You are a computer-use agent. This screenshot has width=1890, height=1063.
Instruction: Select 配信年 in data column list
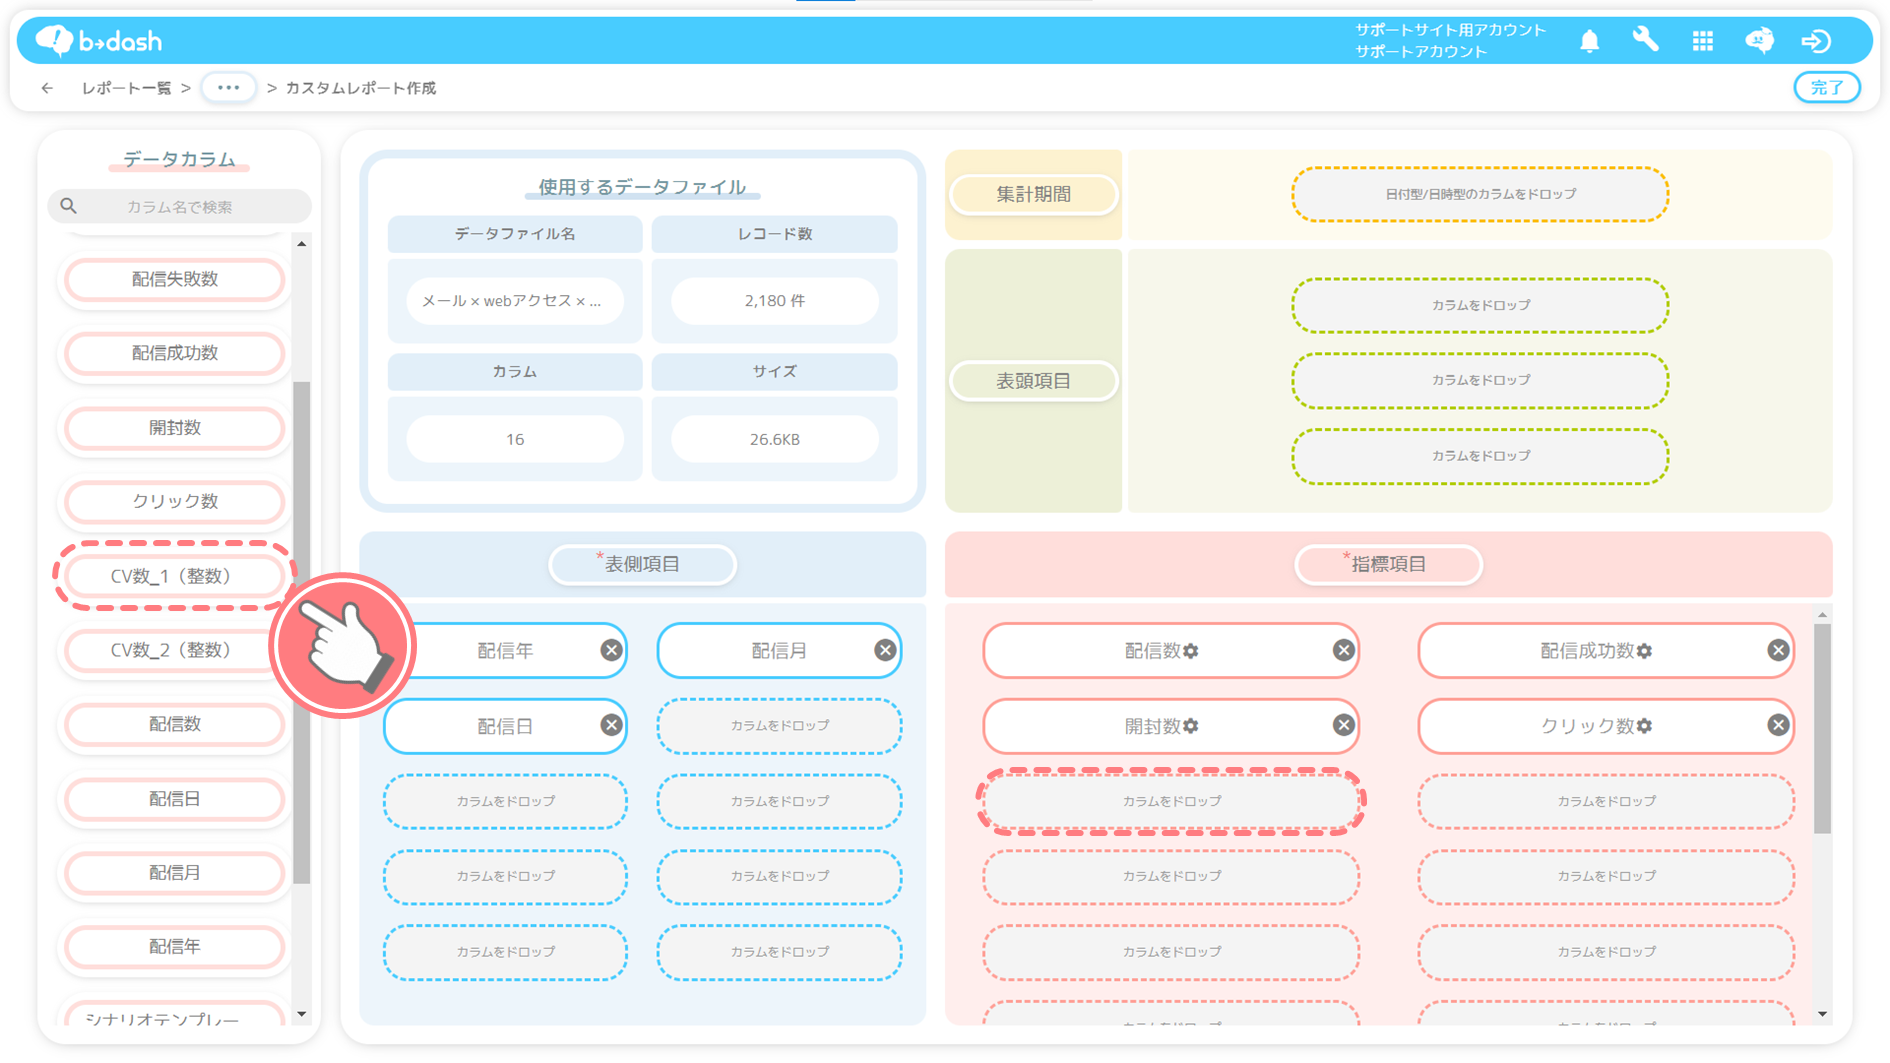tap(174, 946)
